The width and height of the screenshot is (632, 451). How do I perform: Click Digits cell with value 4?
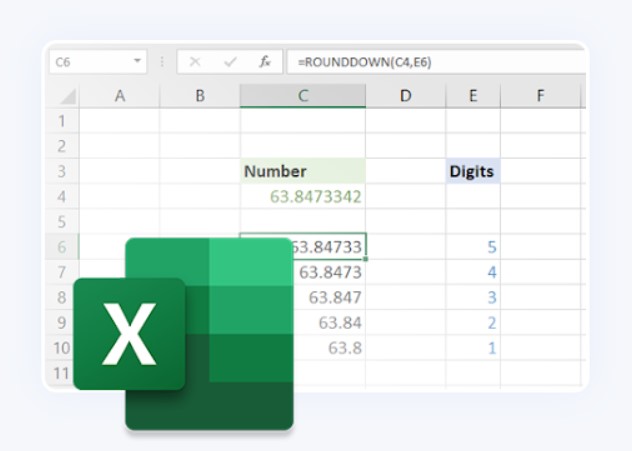coord(473,272)
